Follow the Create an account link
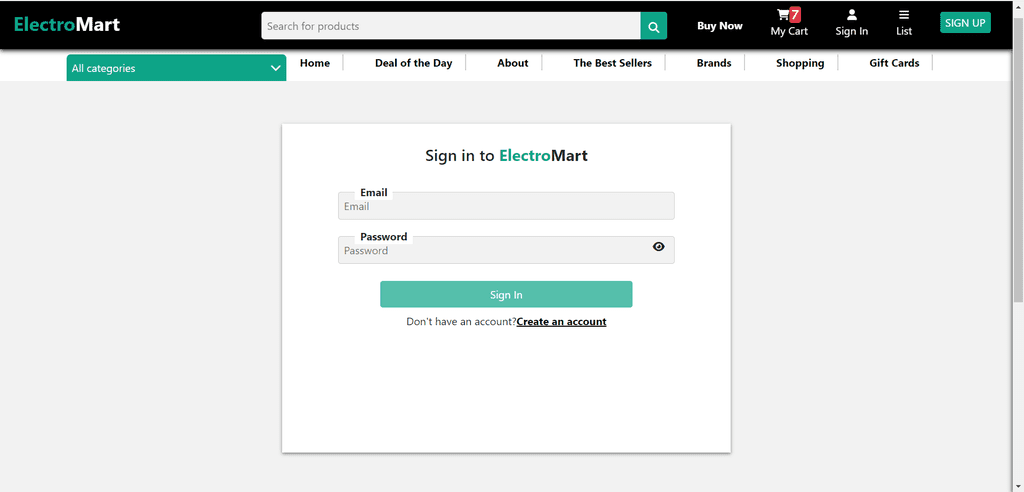Screen dimensions: 1024x492 point(562,321)
